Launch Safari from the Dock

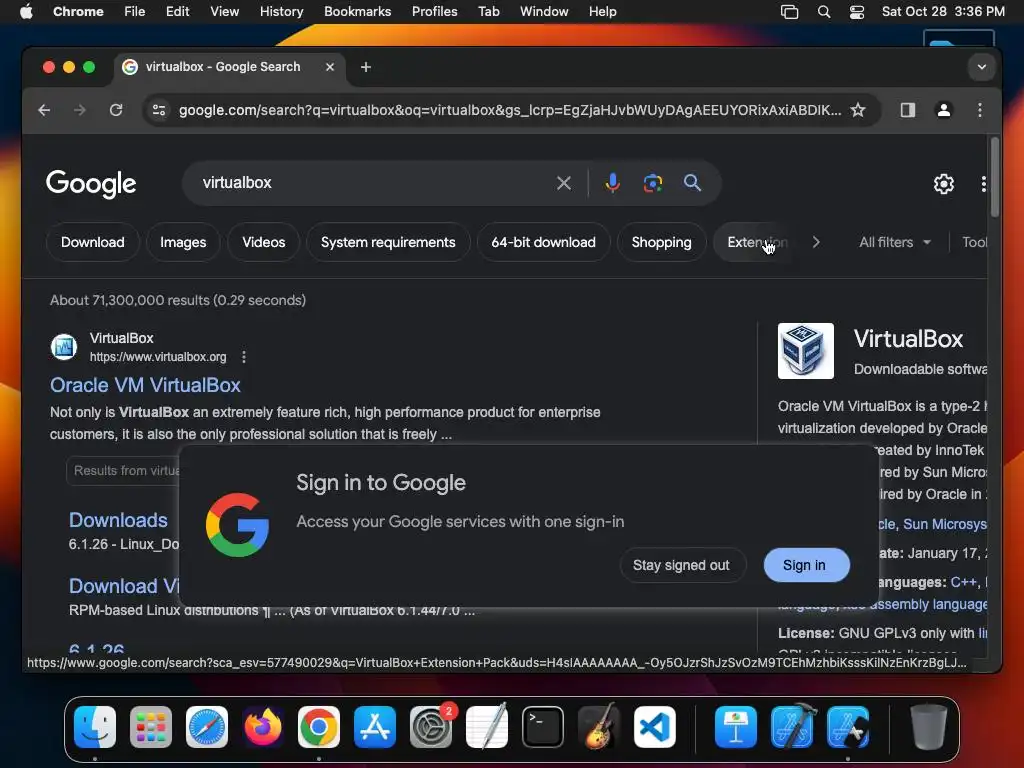coord(207,727)
